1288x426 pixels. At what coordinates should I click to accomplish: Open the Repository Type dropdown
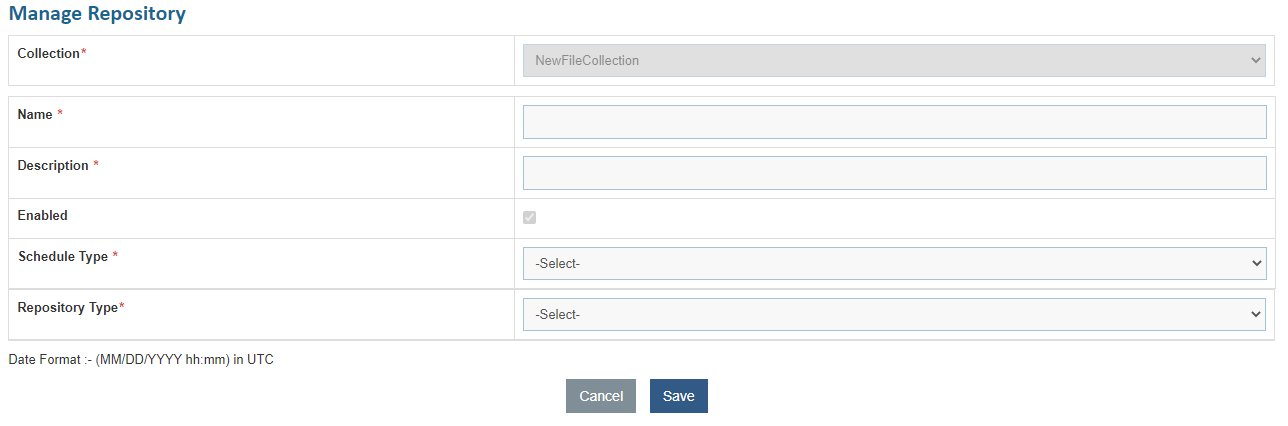[x=894, y=314]
